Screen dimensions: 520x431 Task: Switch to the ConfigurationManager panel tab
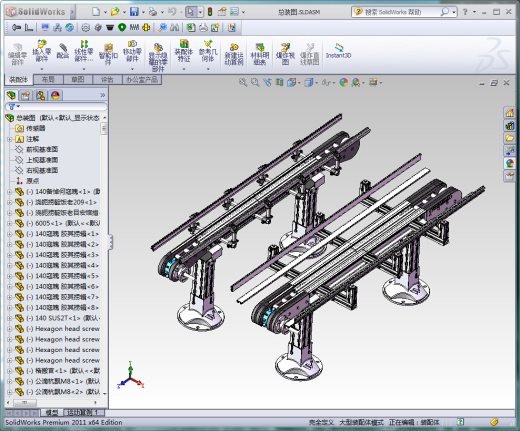[40, 96]
